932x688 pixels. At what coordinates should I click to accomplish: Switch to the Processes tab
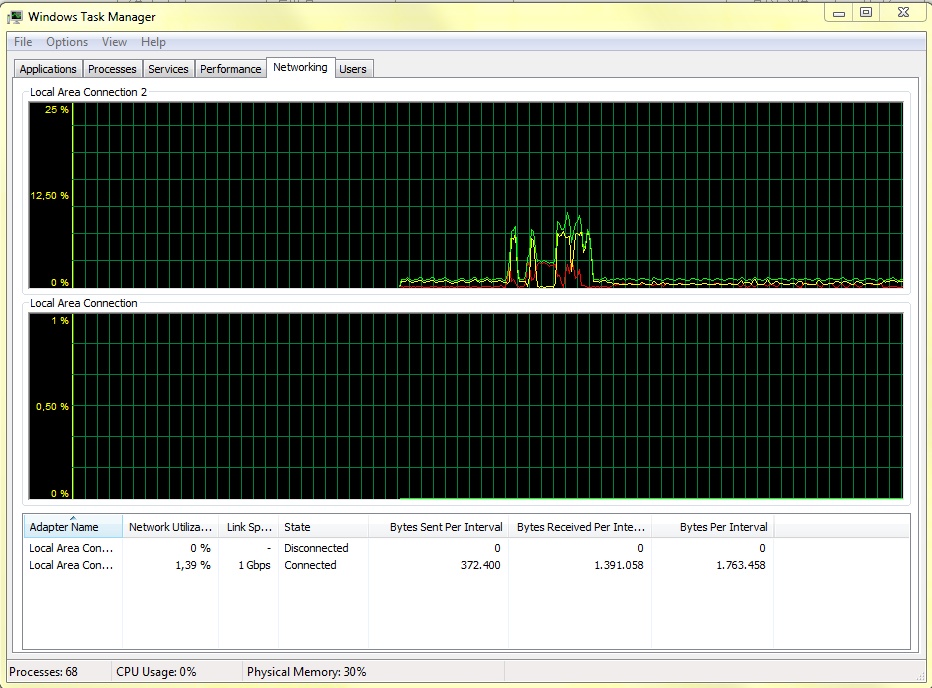pos(112,69)
